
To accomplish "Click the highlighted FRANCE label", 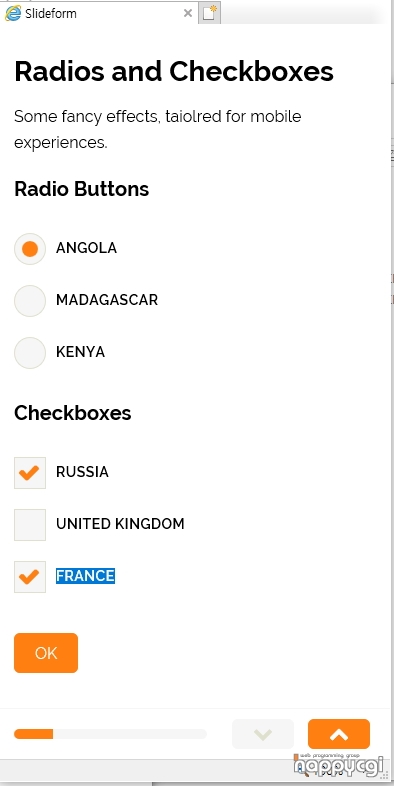I will (x=85, y=575).
